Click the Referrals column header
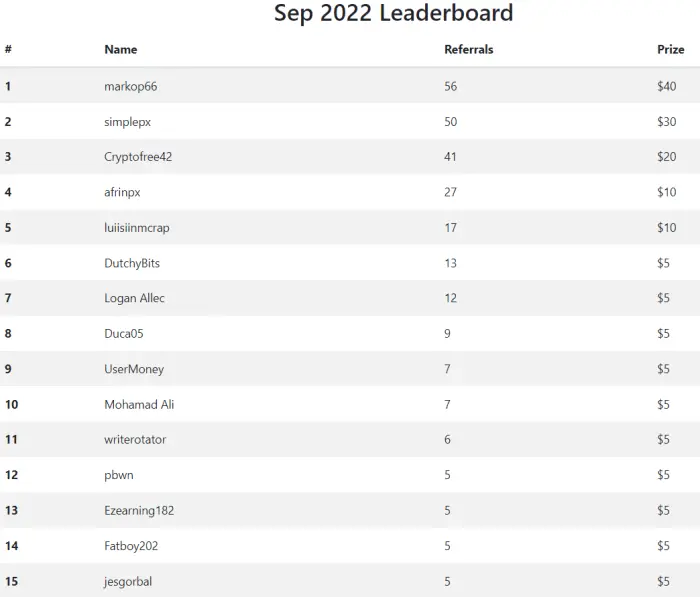The image size is (700, 597). click(x=469, y=50)
